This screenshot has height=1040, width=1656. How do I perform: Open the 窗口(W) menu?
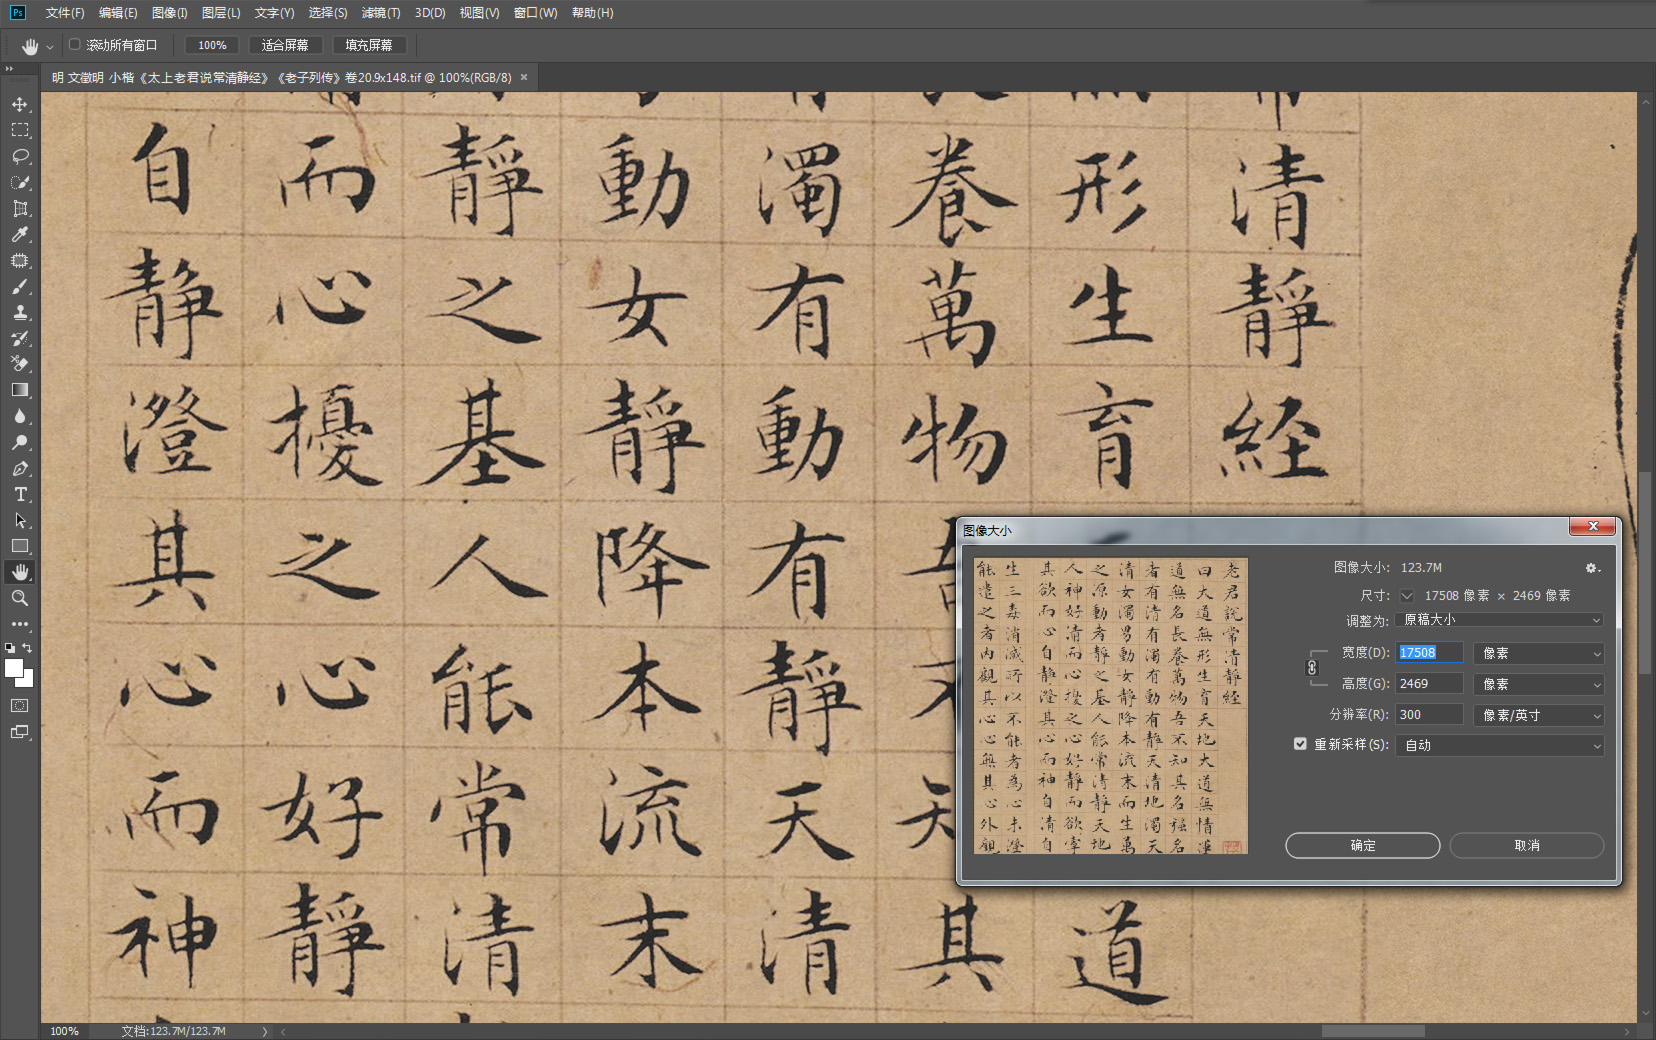click(x=536, y=13)
